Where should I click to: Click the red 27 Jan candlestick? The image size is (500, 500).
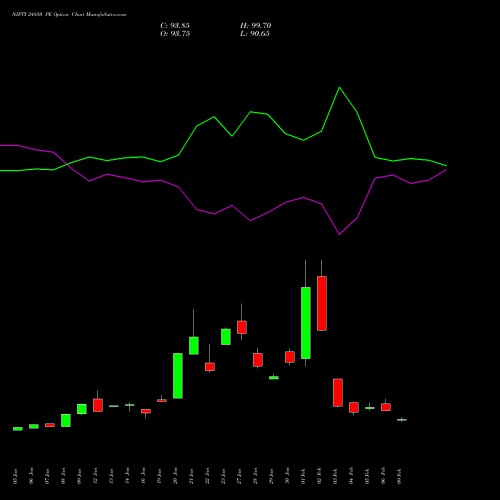(242, 327)
